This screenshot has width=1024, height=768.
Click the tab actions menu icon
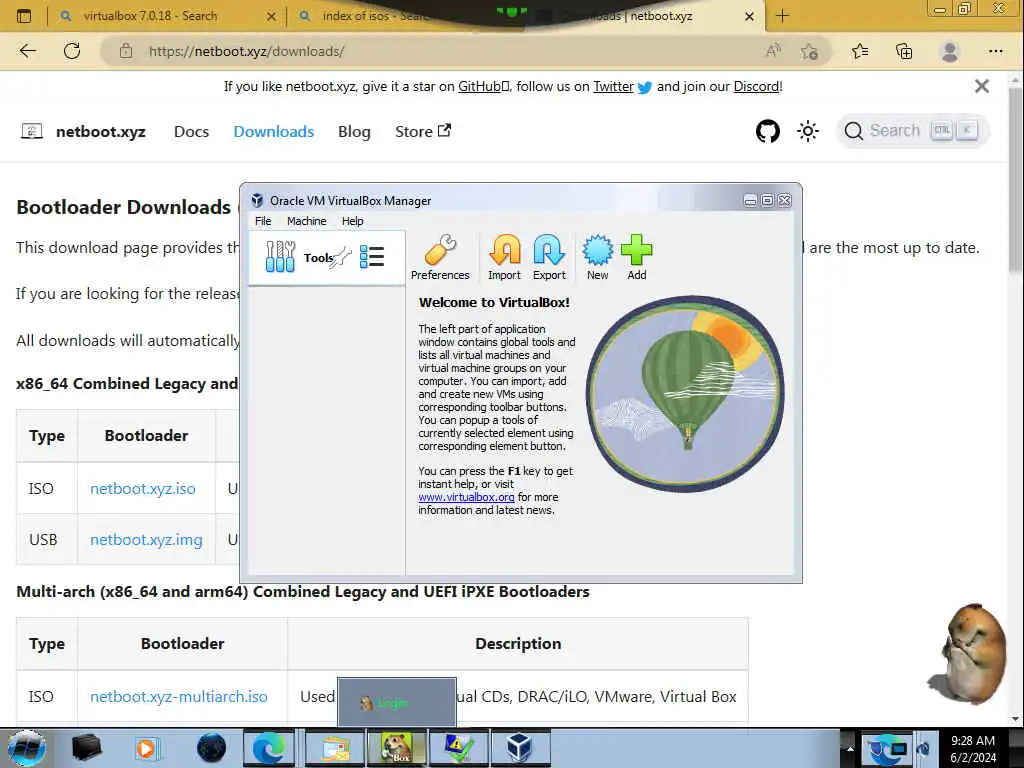[24, 16]
